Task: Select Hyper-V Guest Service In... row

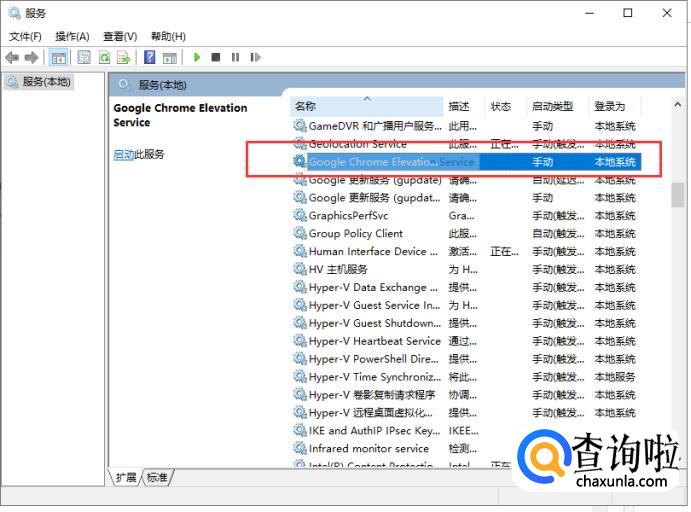Action: 466,305
